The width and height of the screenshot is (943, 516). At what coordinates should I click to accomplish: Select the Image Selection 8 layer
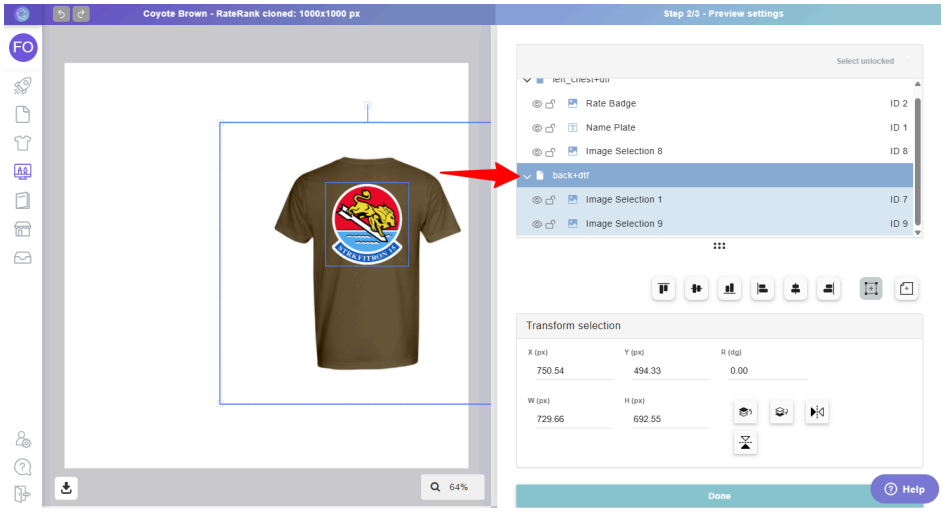pyautogui.click(x=624, y=152)
